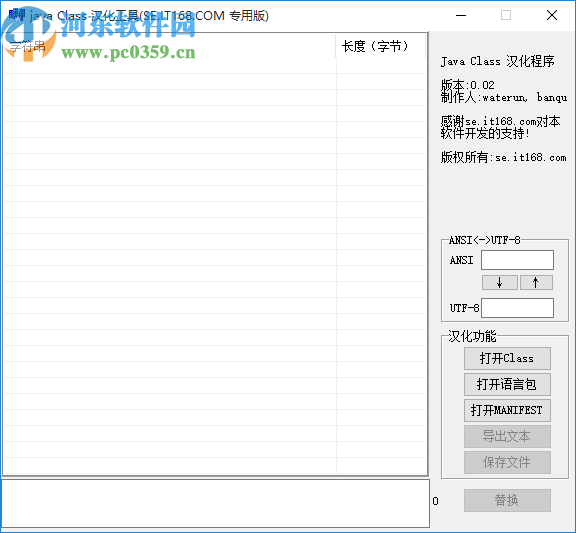
Task: Click the replacement text box at bottom
Action: (216, 503)
